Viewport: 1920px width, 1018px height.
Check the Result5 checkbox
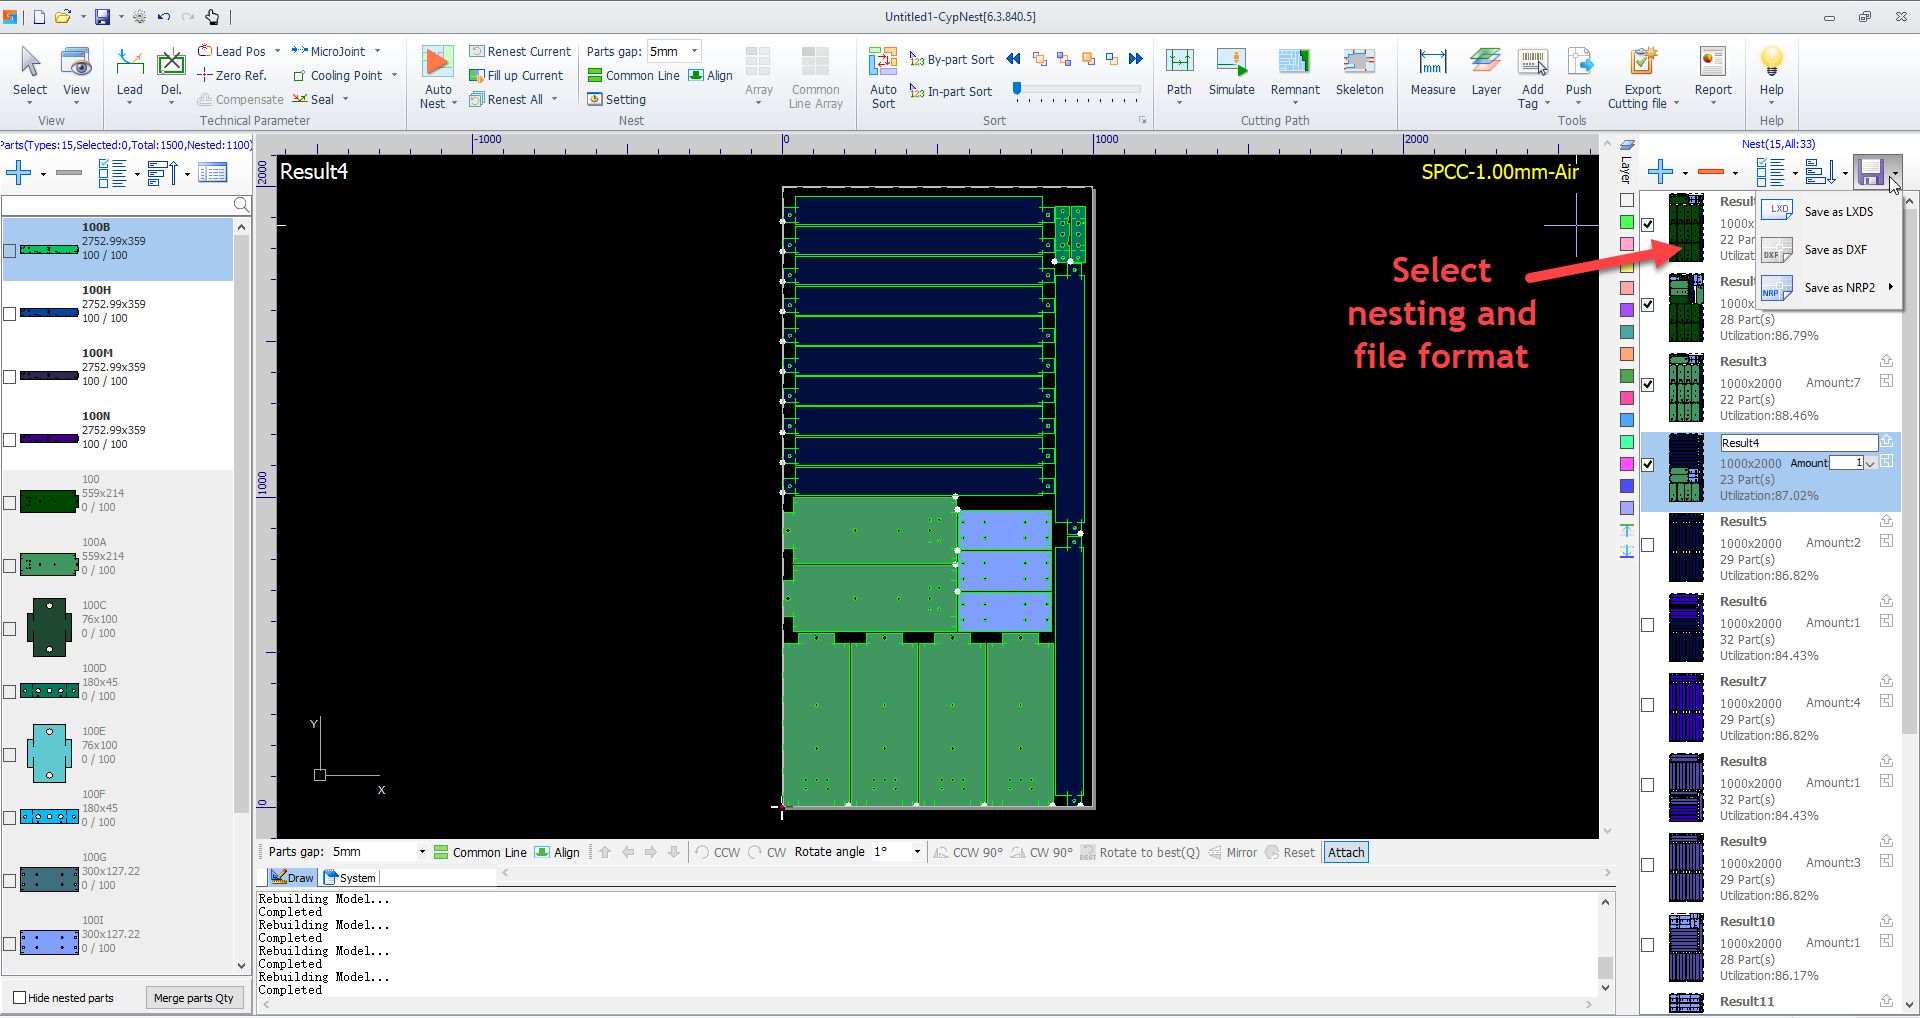1648,545
